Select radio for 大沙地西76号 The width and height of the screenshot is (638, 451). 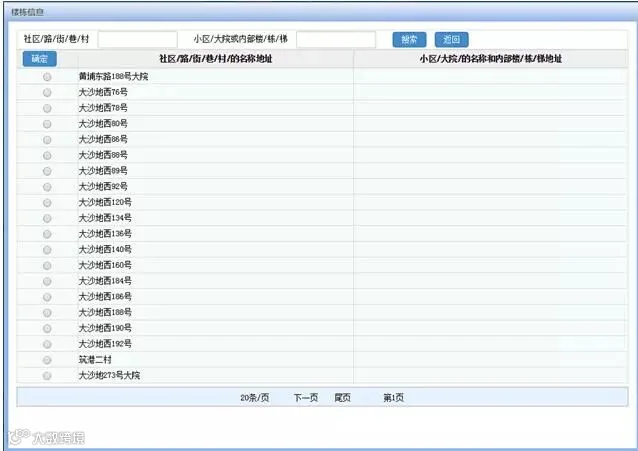click(47, 92)
